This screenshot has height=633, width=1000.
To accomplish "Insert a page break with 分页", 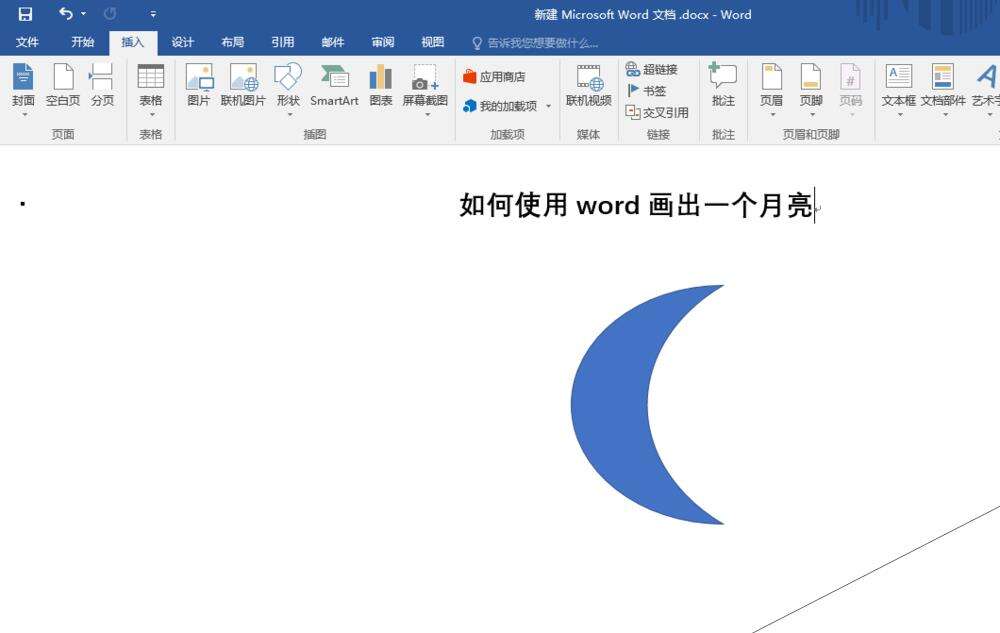I will tap(102, 85).
